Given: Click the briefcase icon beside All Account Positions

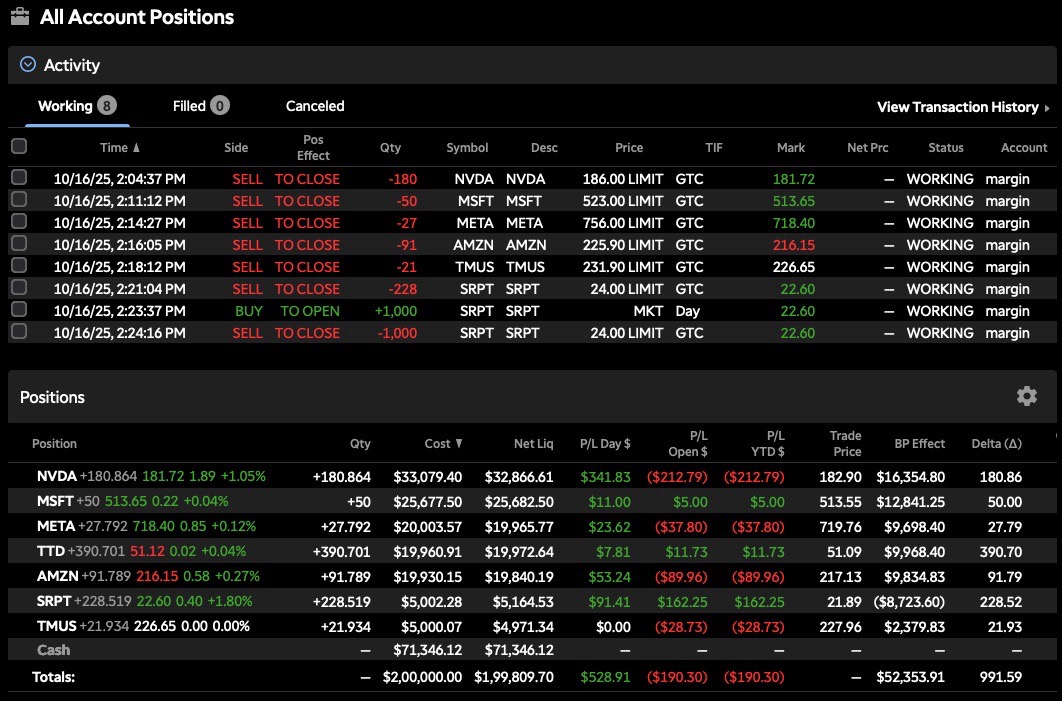Looking at the screenshot, I should click(x=20, y=17).
